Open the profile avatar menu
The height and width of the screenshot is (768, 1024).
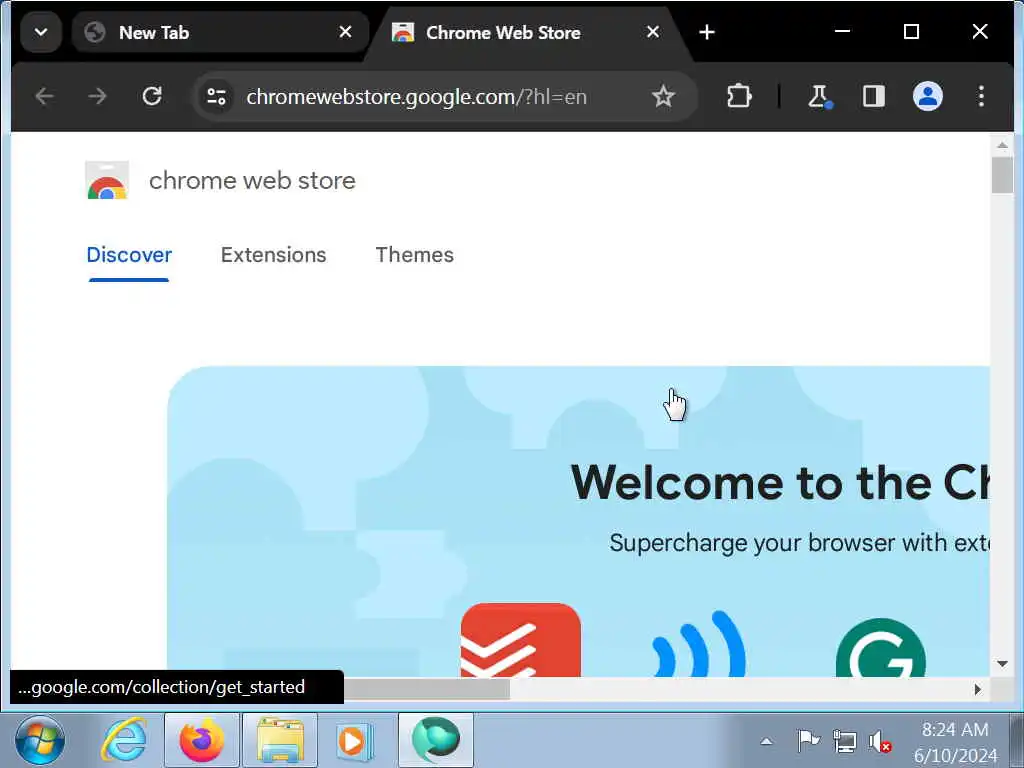coord(927,97)
